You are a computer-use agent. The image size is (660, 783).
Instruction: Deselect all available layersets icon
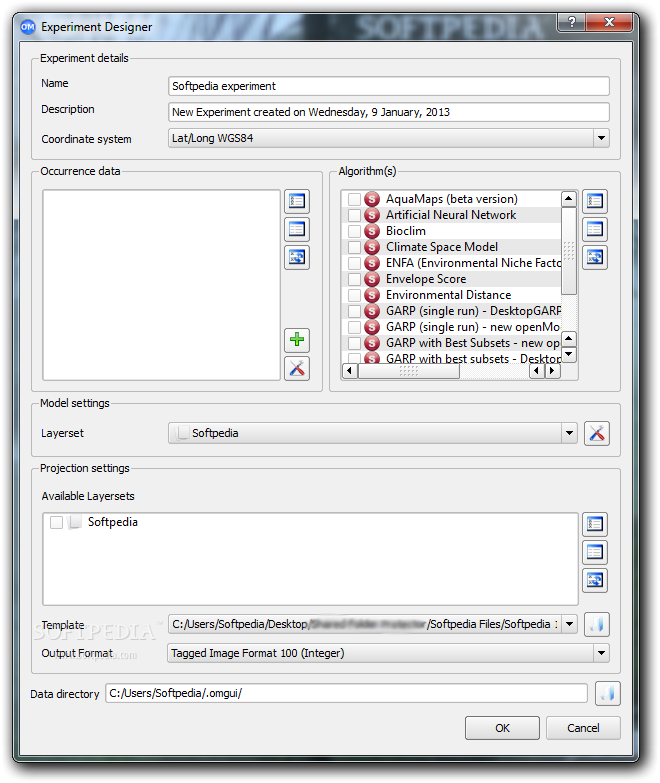click(x=595, y=552)
